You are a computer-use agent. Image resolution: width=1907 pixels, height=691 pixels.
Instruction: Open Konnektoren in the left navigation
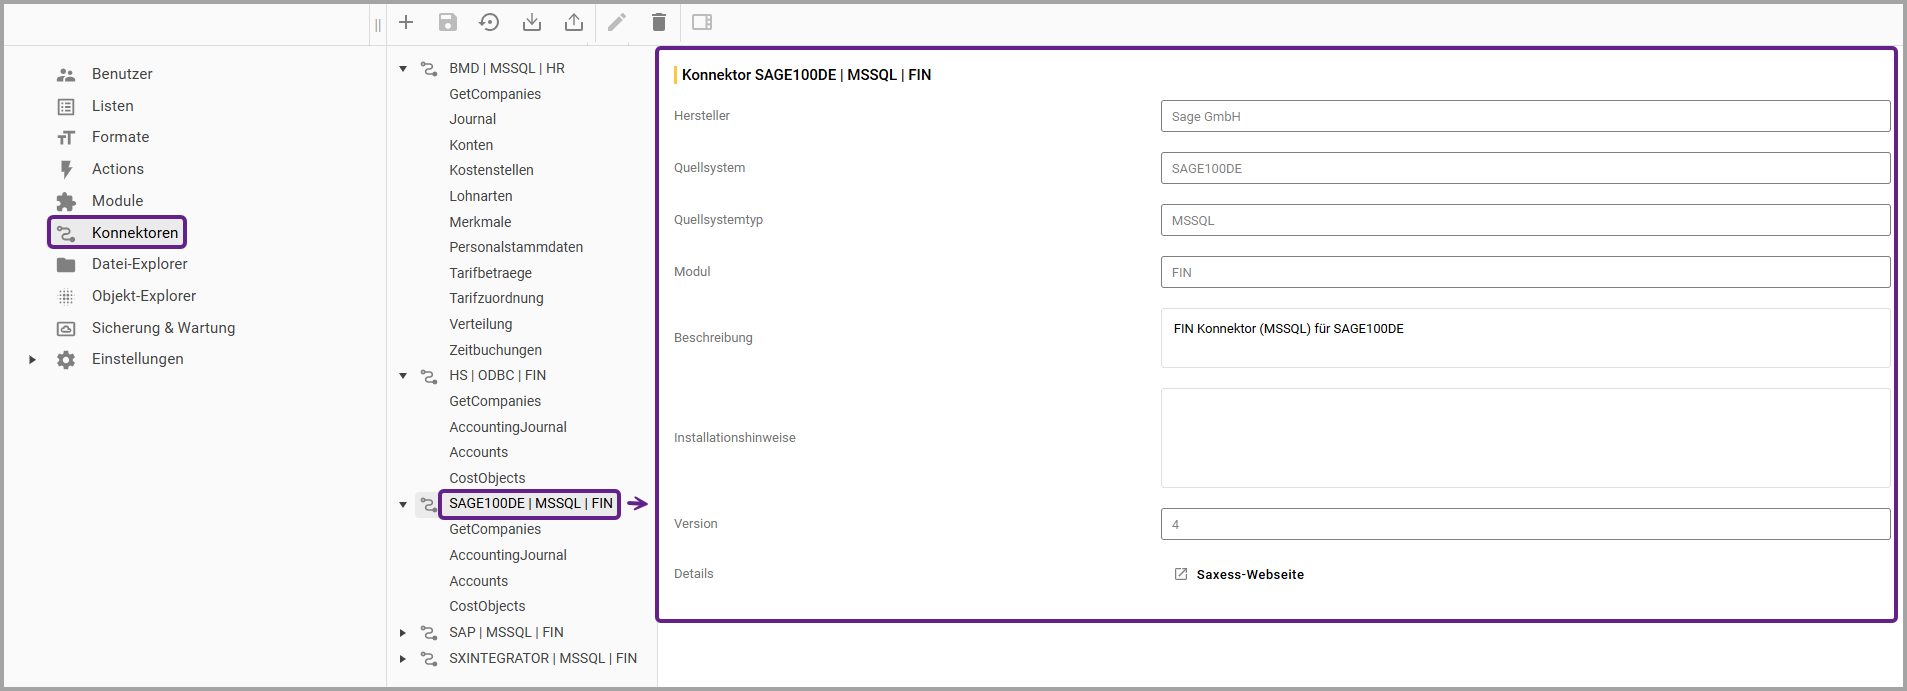134,233
